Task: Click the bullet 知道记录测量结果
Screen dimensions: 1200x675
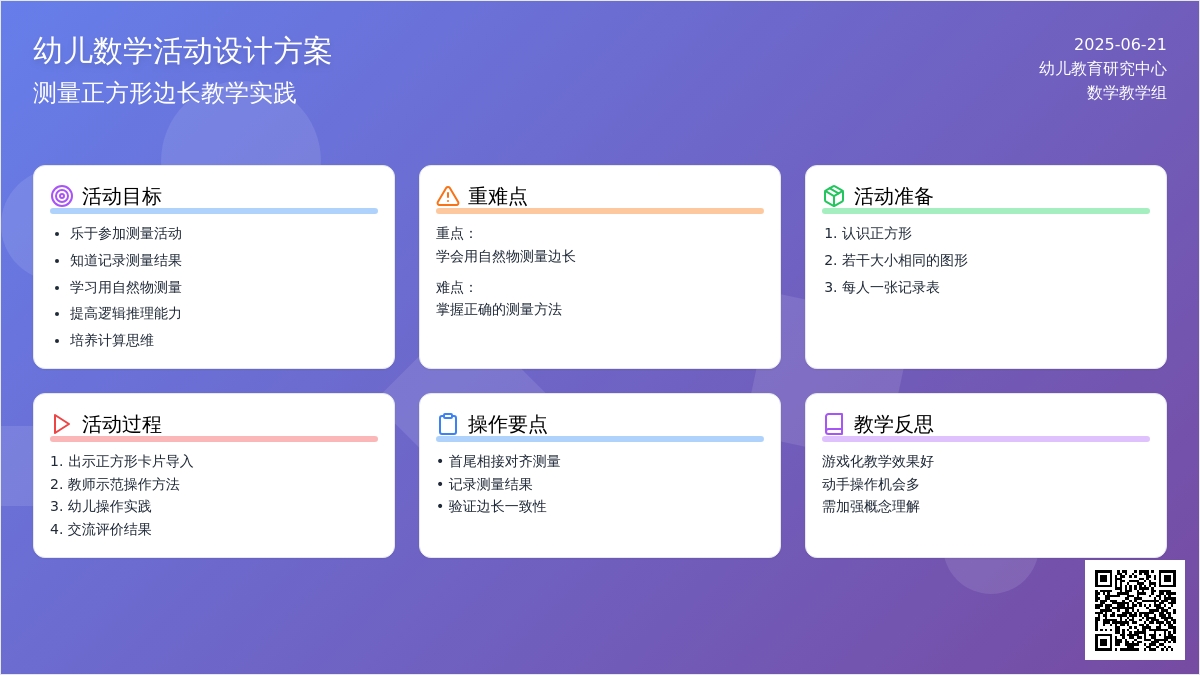Action: pos(126,260)
